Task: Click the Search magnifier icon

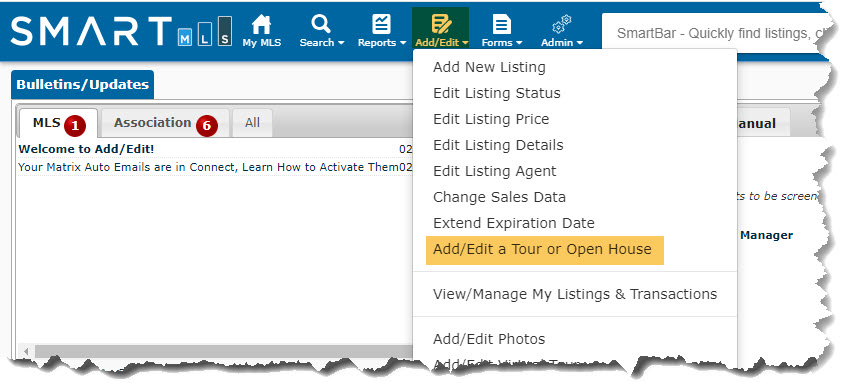Action: point(321,24)
